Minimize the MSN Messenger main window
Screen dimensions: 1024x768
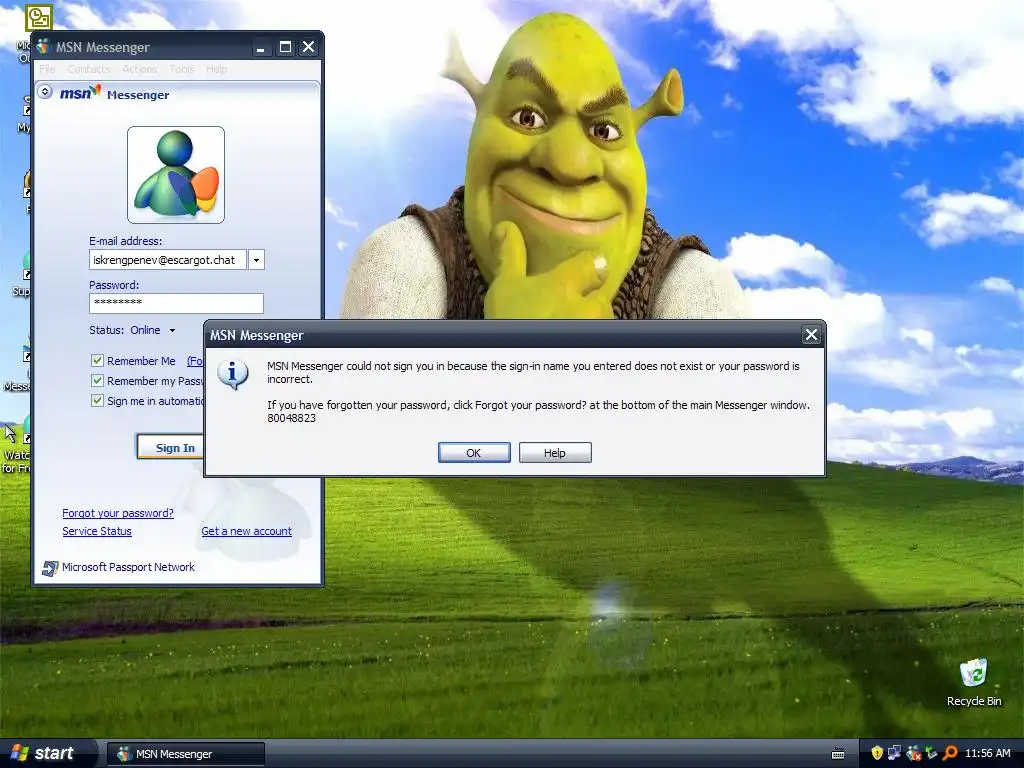click(x=261, y=48)
